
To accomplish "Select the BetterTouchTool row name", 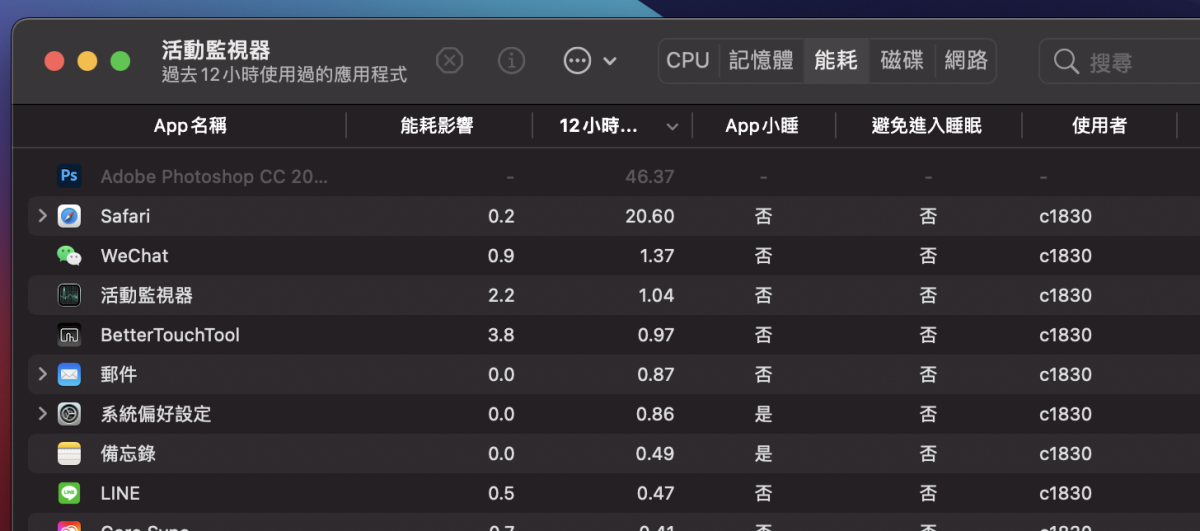I will 170,335.
